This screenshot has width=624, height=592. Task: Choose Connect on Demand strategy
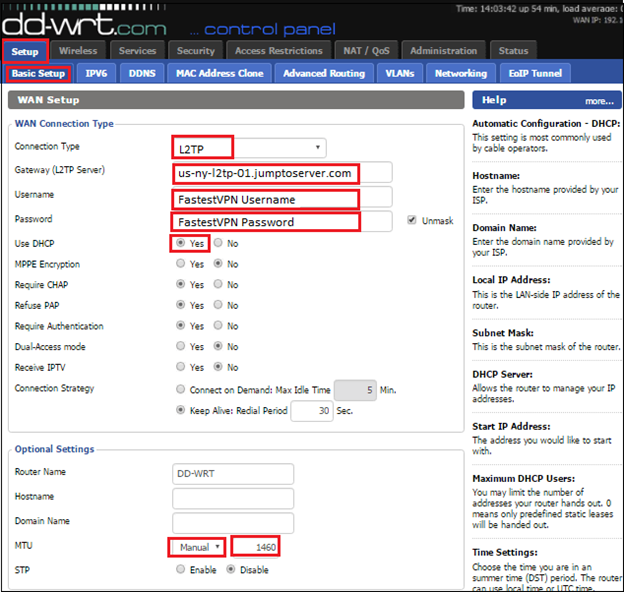(x=180, y=389)
